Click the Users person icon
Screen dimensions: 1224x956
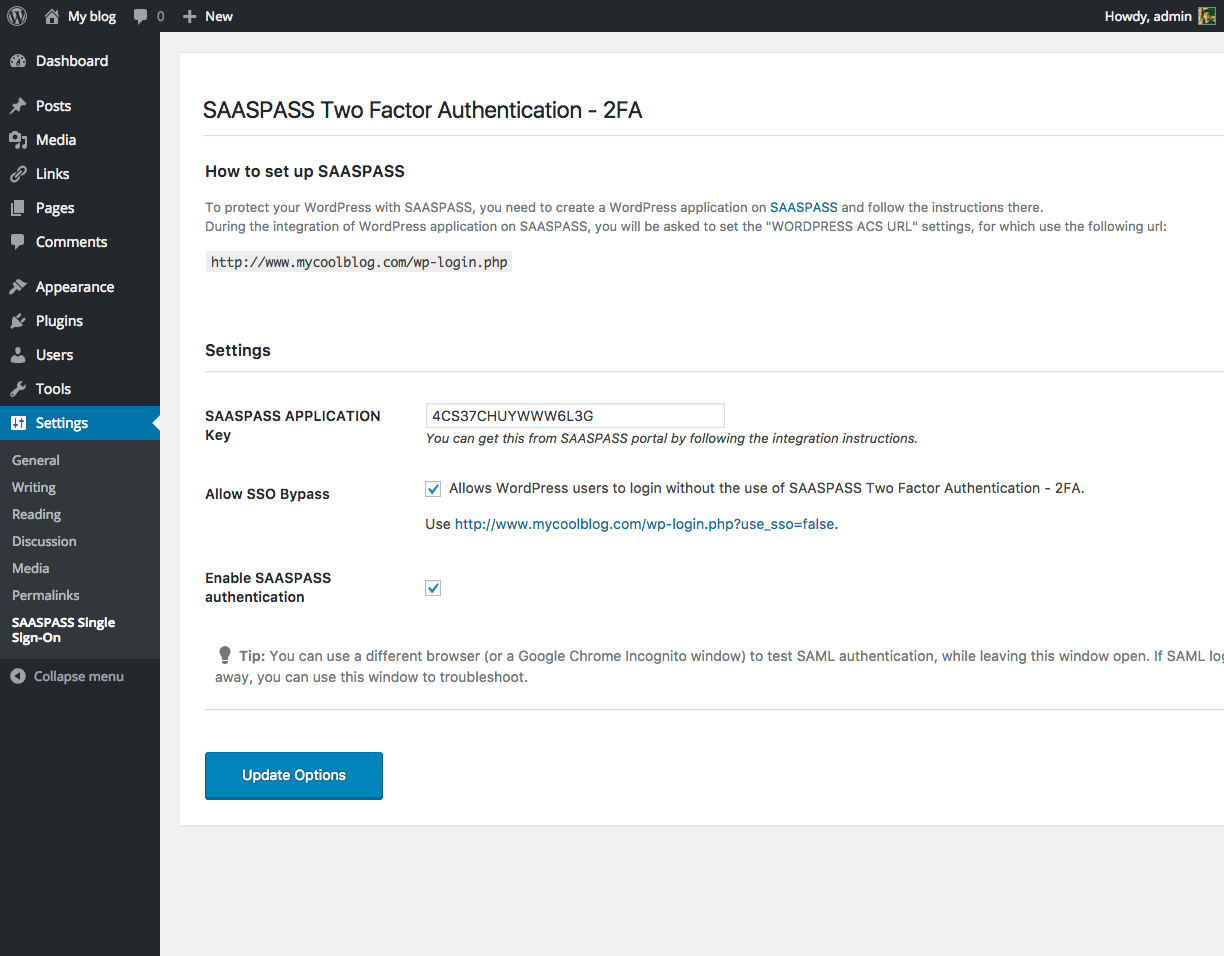(x=18, y=355)
